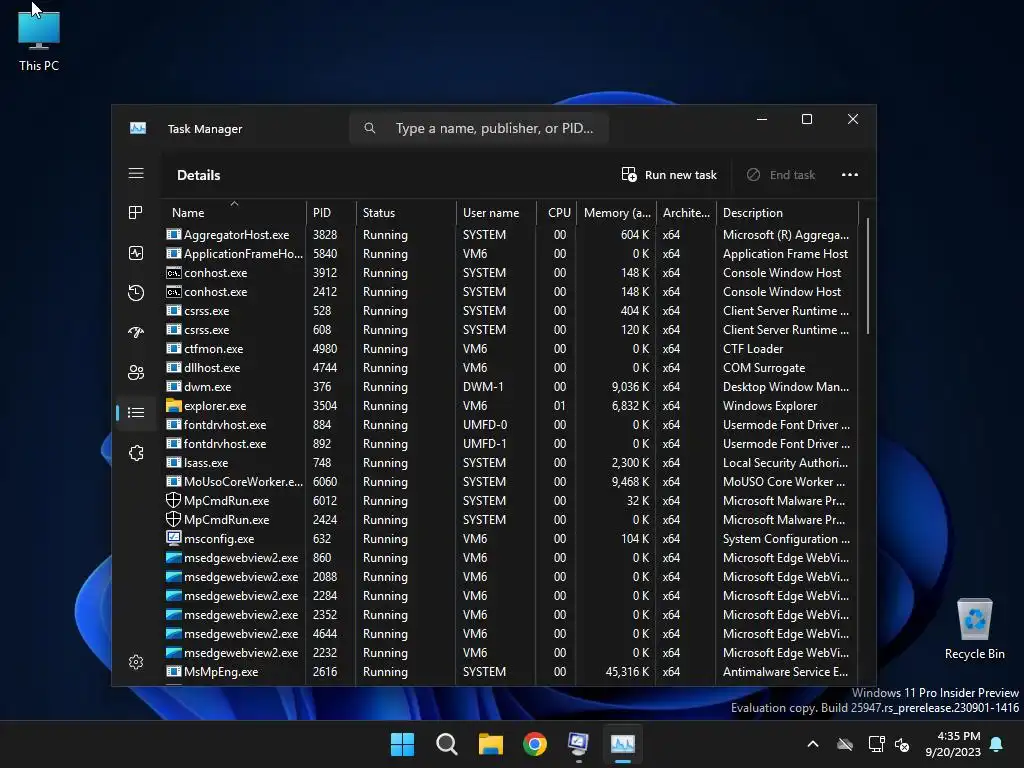Image resolution: width=1024 pixels, height=768 pixels.
Task: Select csrss.exe with PID 528
Action: pos(509,310)
